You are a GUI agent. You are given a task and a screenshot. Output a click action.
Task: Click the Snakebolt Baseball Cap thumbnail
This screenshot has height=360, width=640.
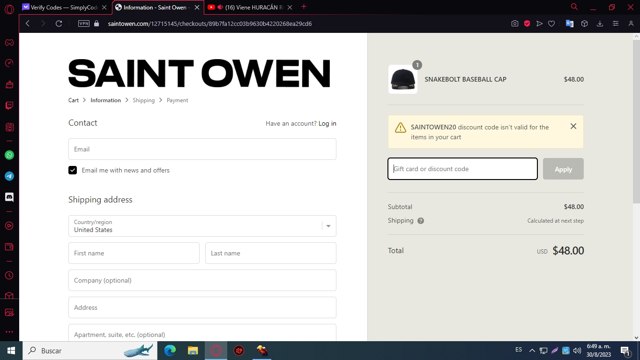click(x=402, y=79)
